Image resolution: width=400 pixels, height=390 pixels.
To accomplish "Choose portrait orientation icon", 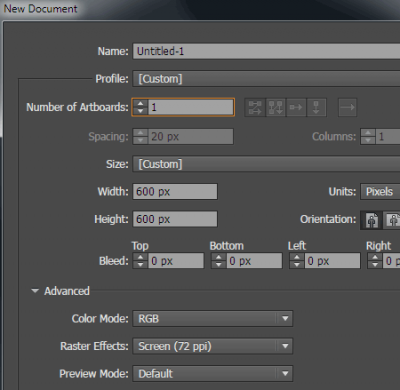I will (x=372, y=220).
